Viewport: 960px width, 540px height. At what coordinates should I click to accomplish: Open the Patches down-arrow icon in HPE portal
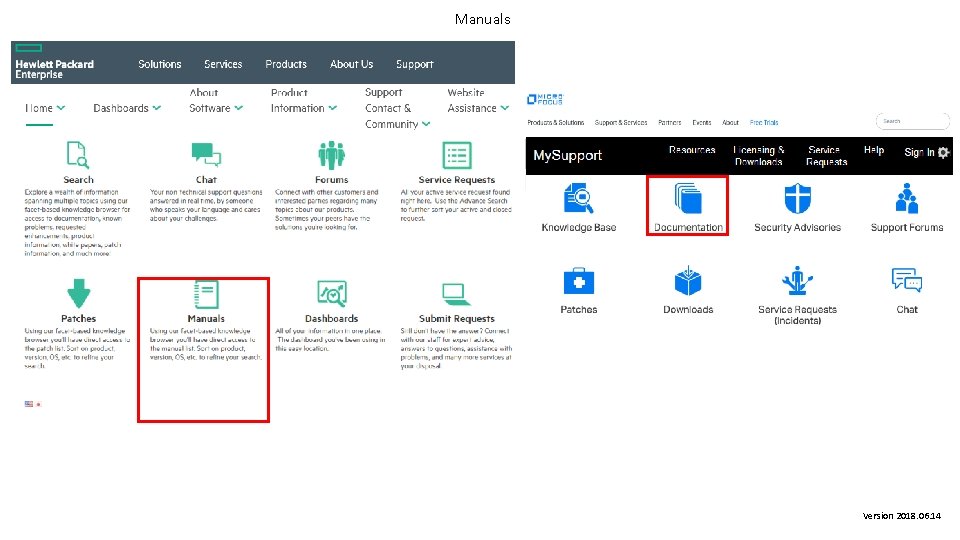(78, 293)
